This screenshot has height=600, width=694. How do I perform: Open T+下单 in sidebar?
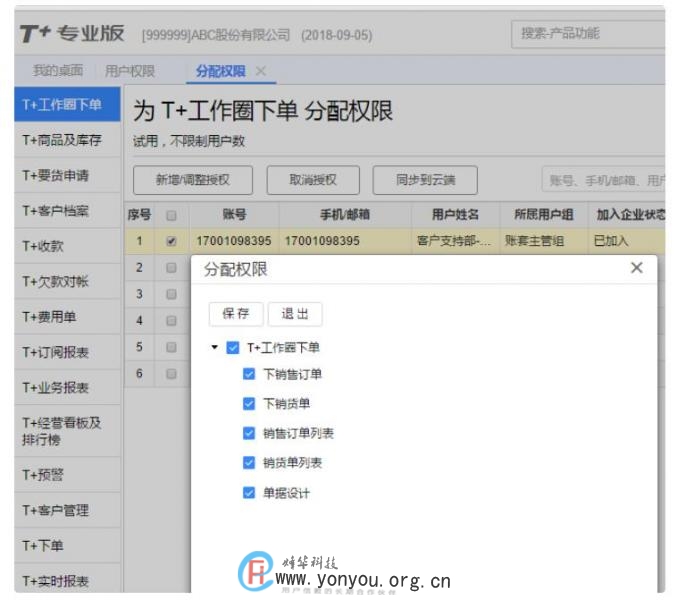coord(67,546)
